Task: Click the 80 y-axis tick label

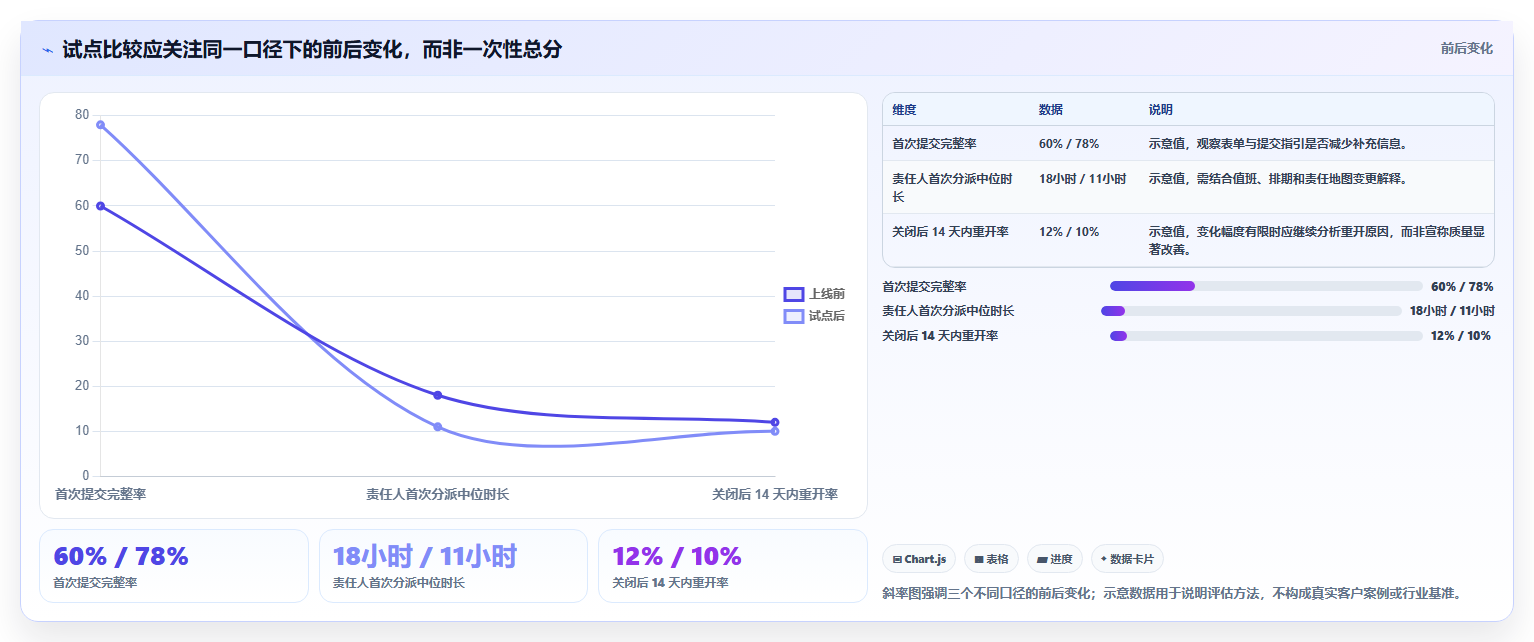Action: [82, 115]
